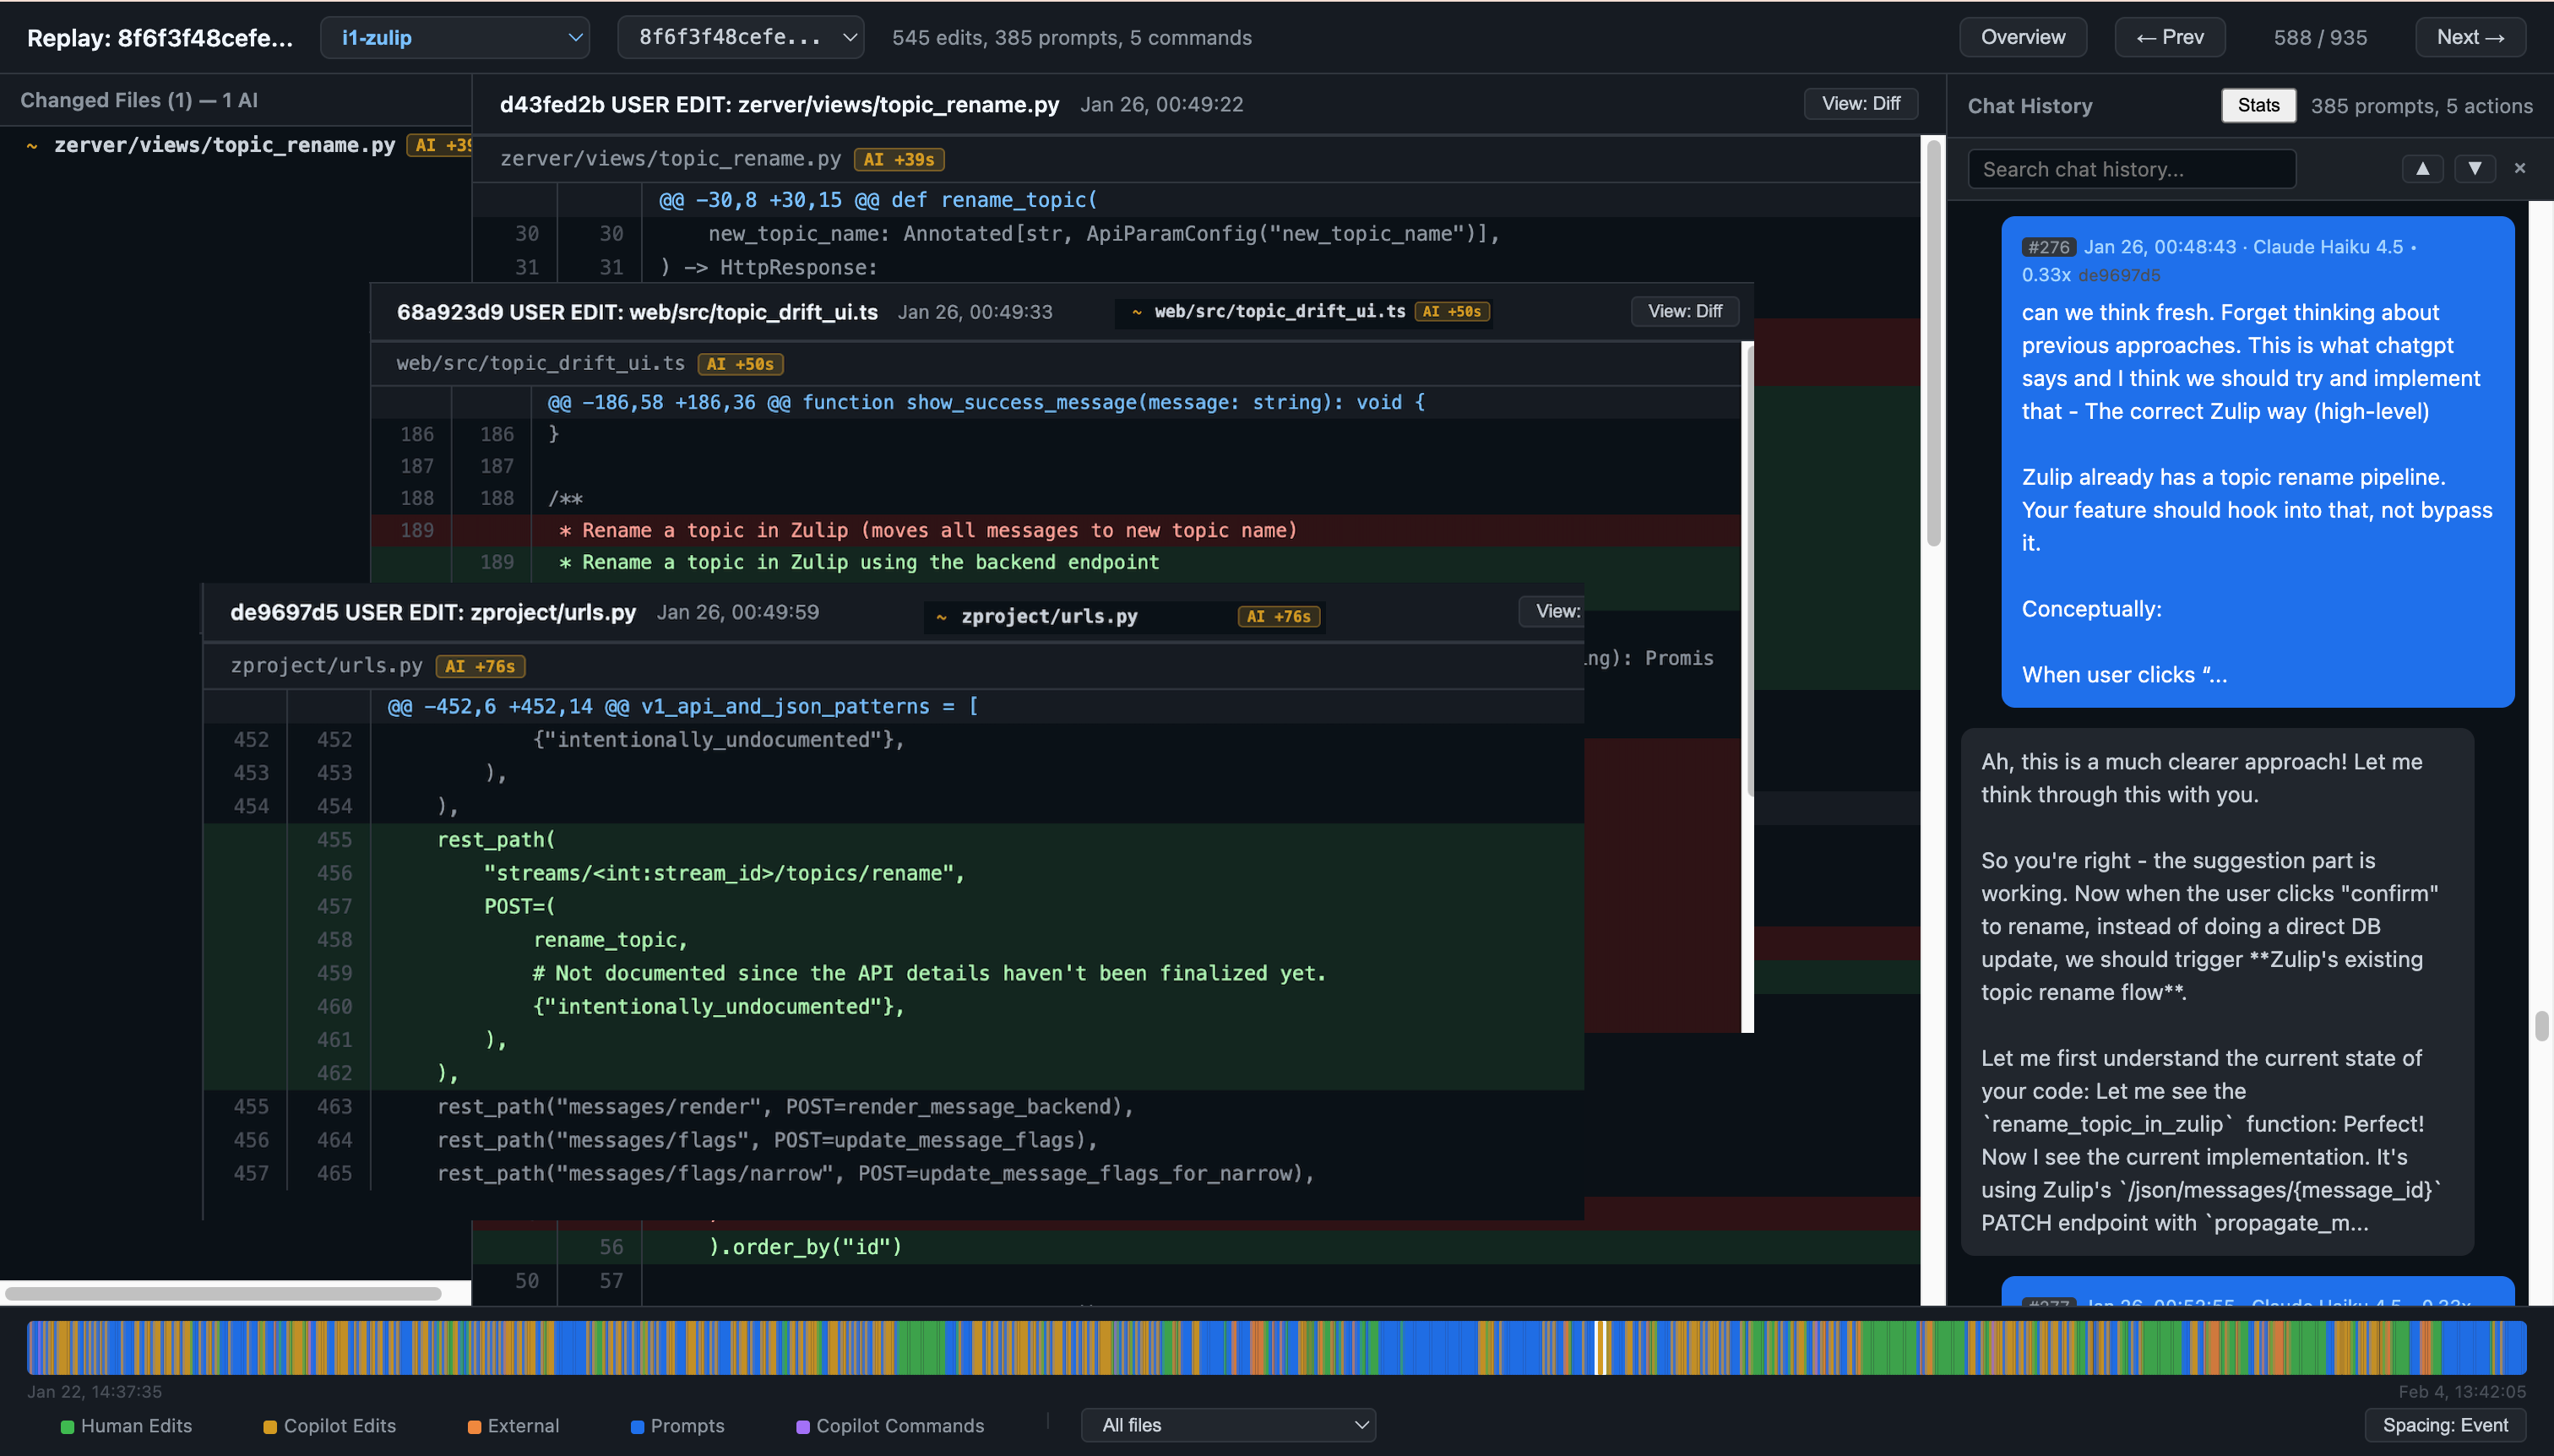Click hunk header '@@ -186,58 +186,36 @@' in topic_drift_ui.ts

pos(986,402)
